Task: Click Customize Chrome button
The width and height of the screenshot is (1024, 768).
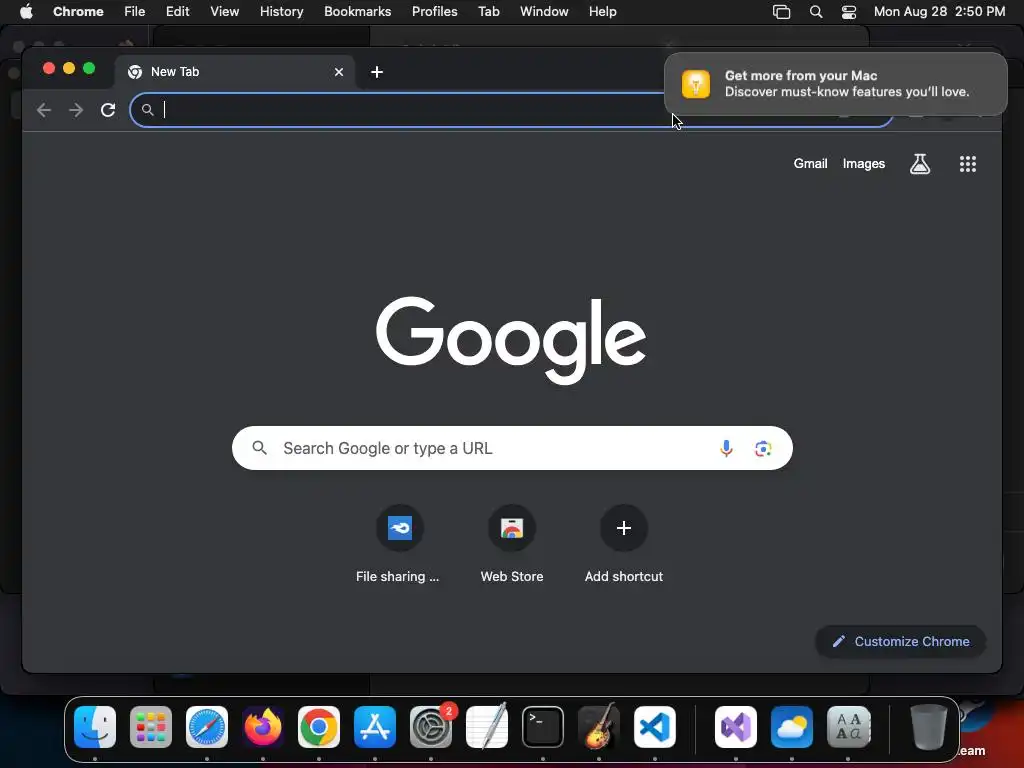Action: tap(901, 641)
